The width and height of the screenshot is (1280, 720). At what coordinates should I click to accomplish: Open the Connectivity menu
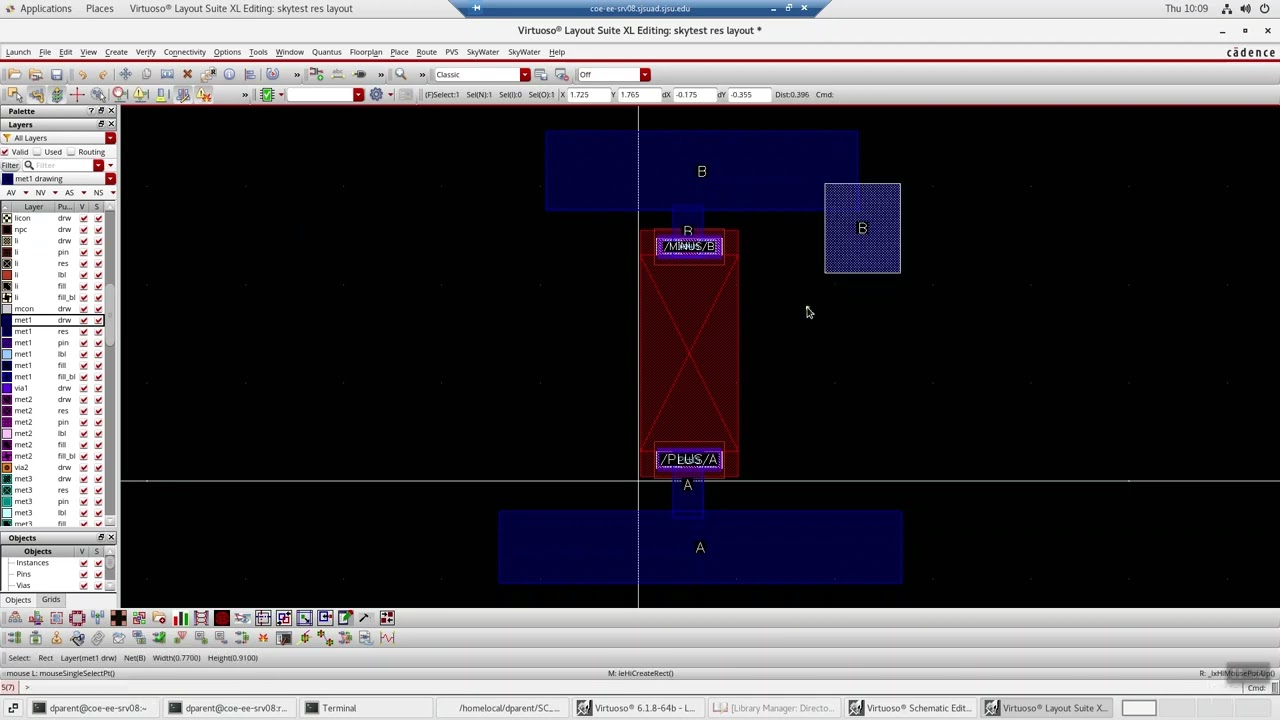point(184,52)
